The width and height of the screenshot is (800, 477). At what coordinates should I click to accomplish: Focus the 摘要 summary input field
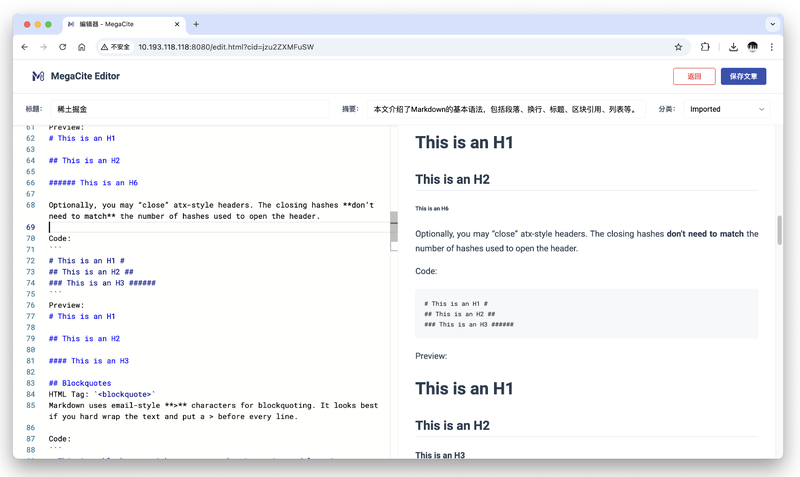(x=506, y=109)
